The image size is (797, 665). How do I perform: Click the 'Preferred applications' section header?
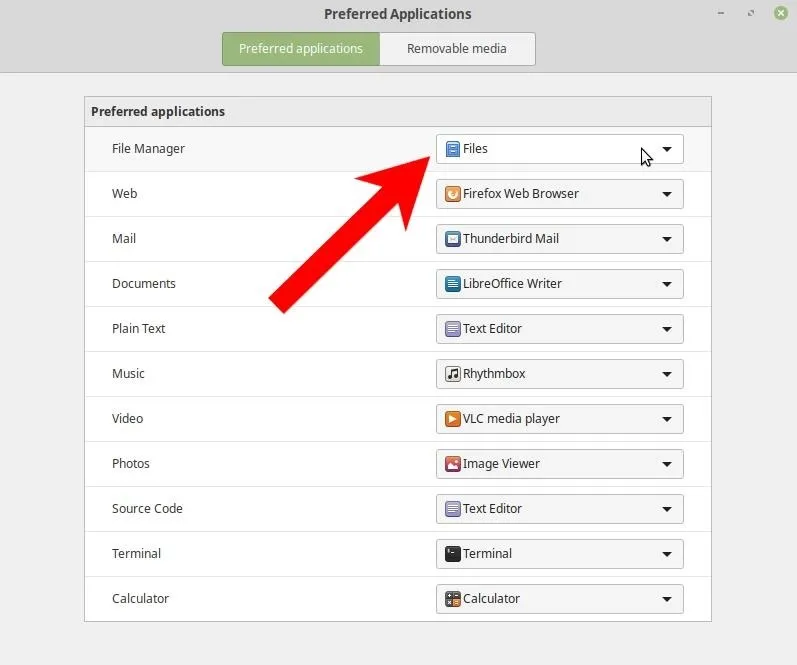pos(158,111)
